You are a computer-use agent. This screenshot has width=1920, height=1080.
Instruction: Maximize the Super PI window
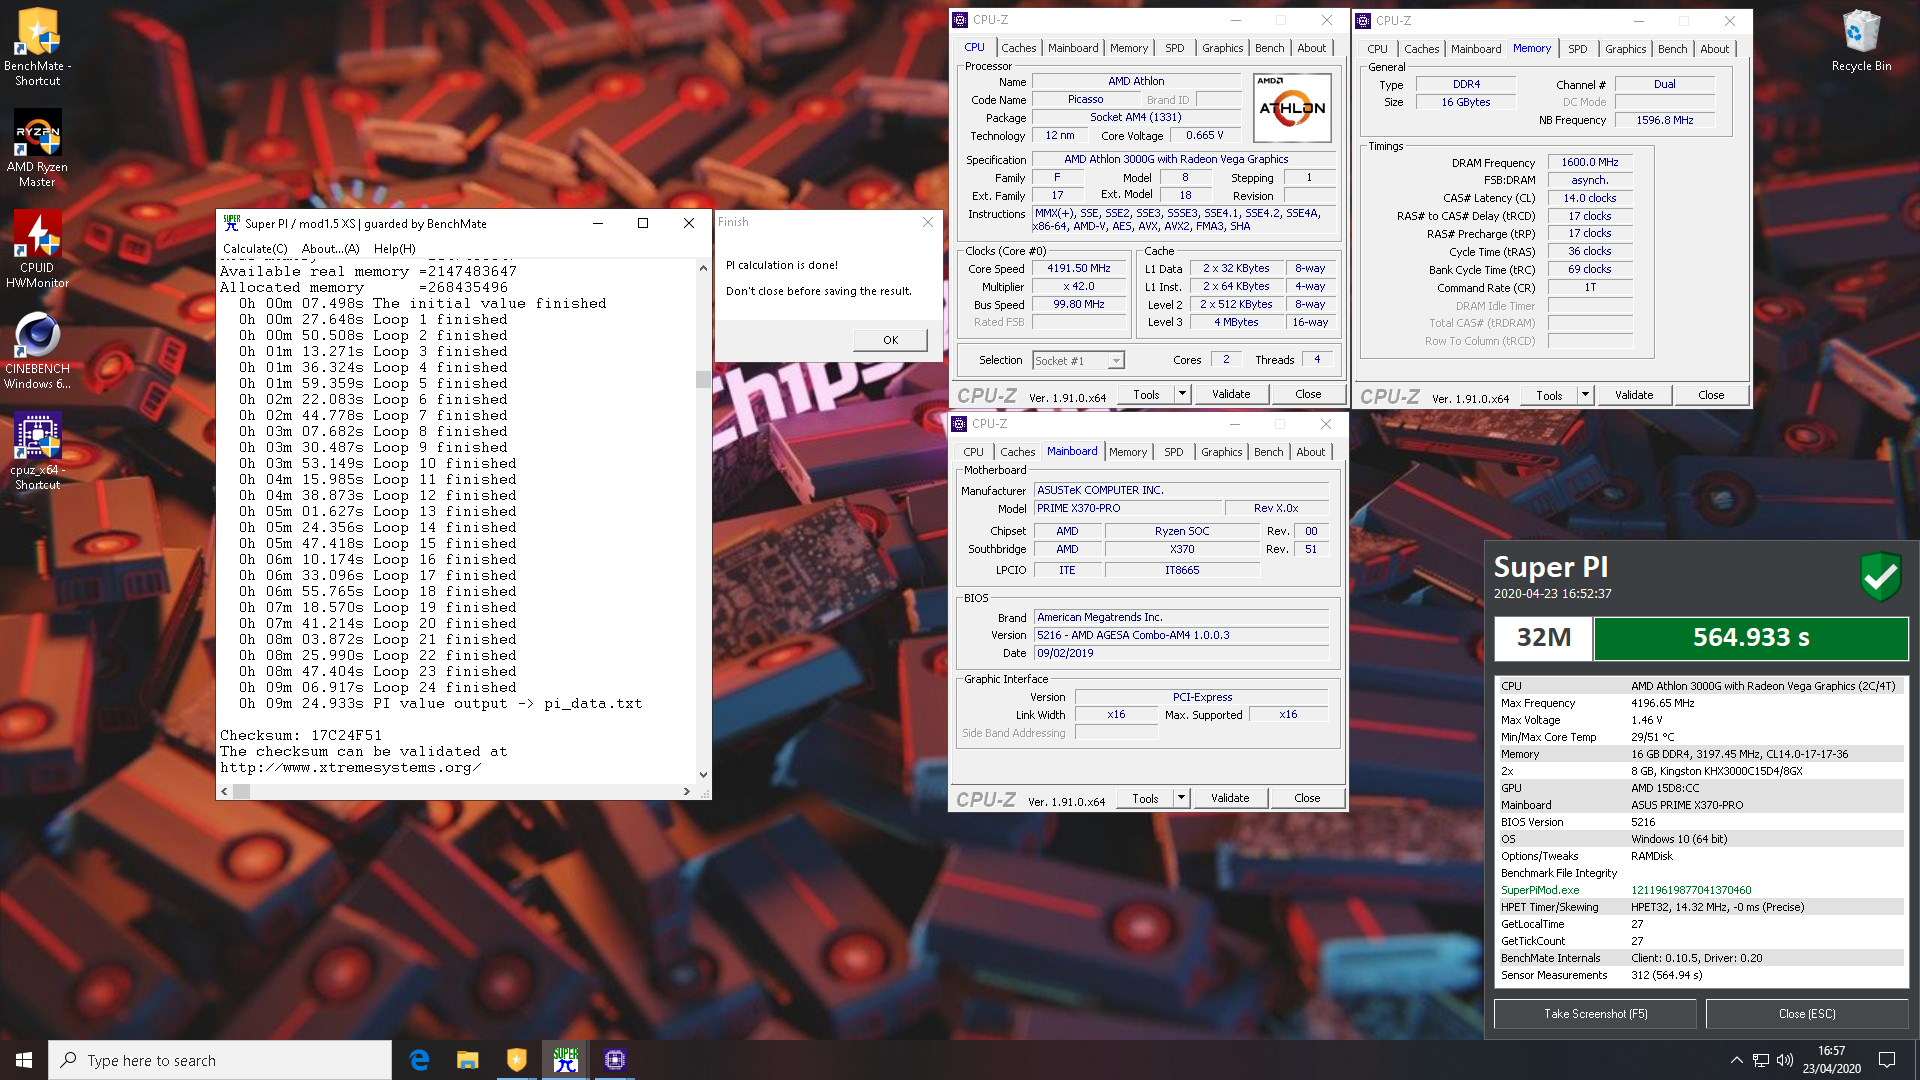(x=643, y=223)
